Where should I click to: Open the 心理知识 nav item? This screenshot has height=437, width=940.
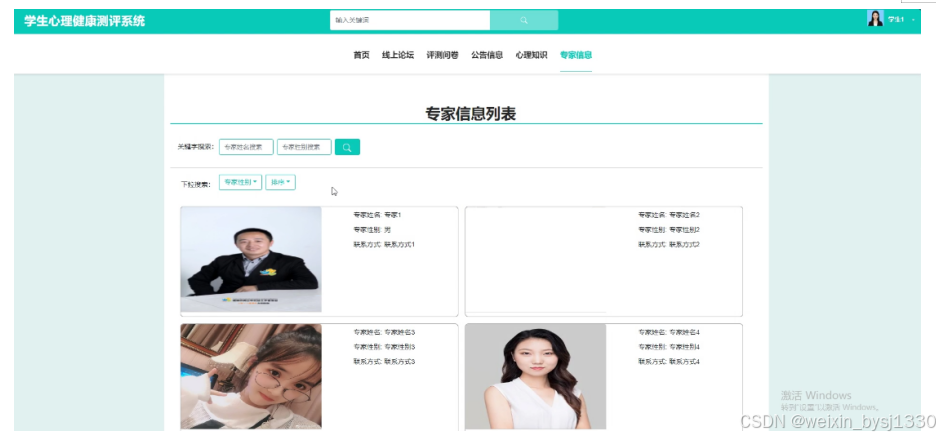(x=531, y=55)
